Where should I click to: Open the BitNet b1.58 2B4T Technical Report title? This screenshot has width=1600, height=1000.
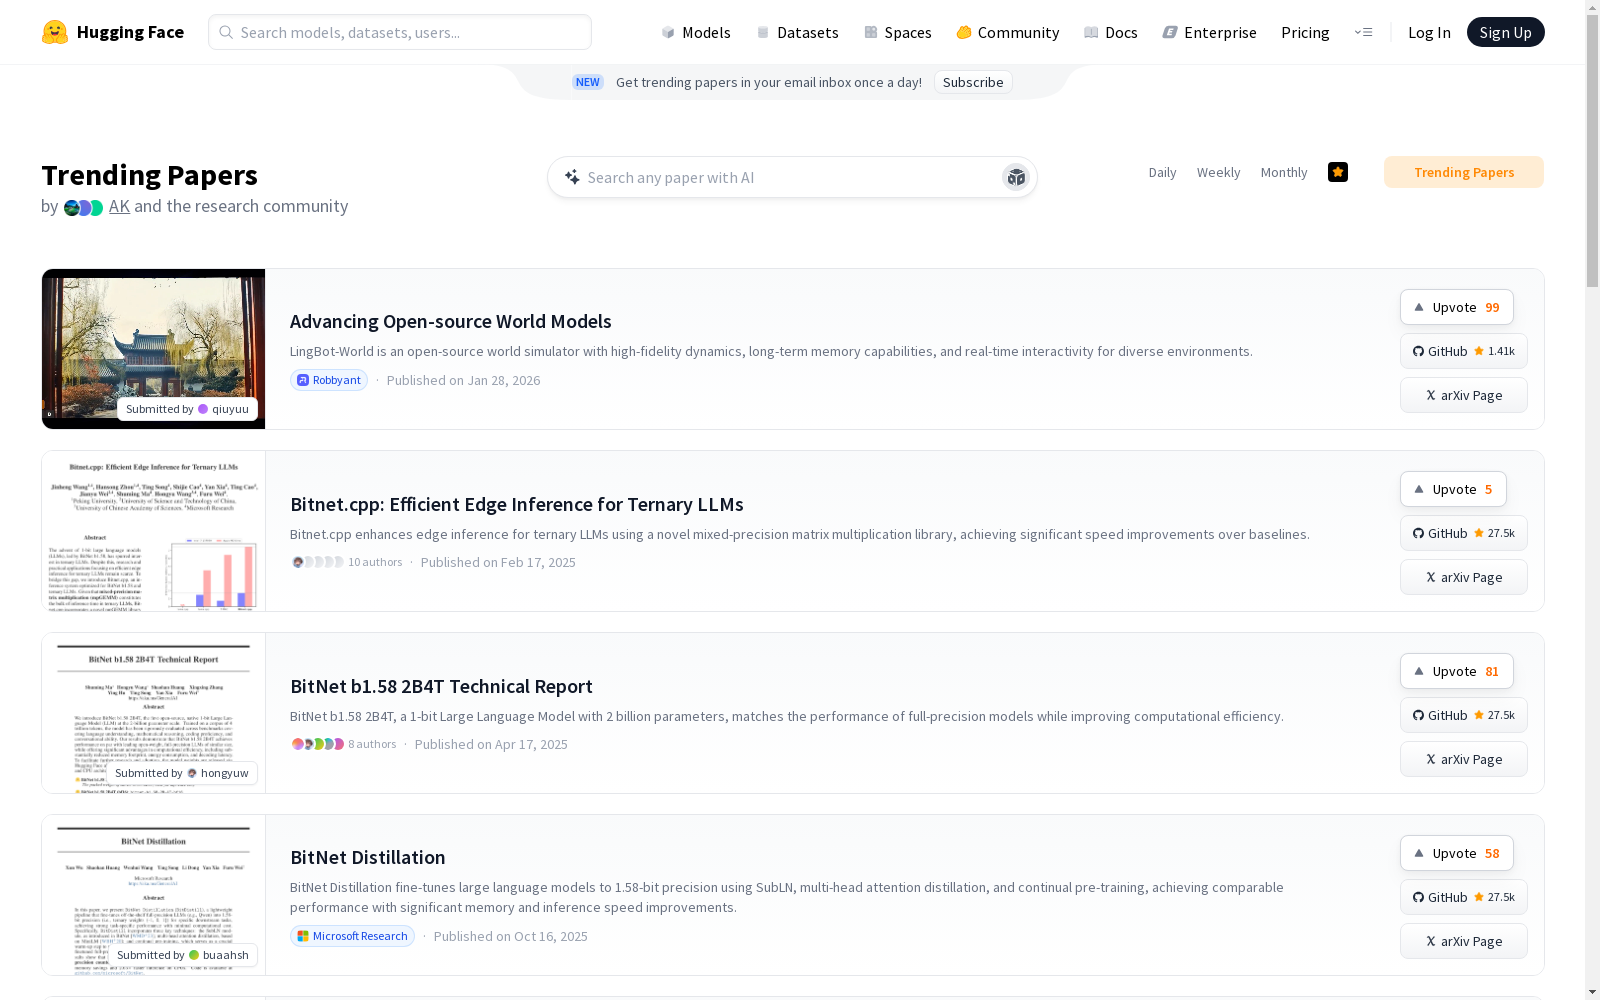[x=441, y=686]
